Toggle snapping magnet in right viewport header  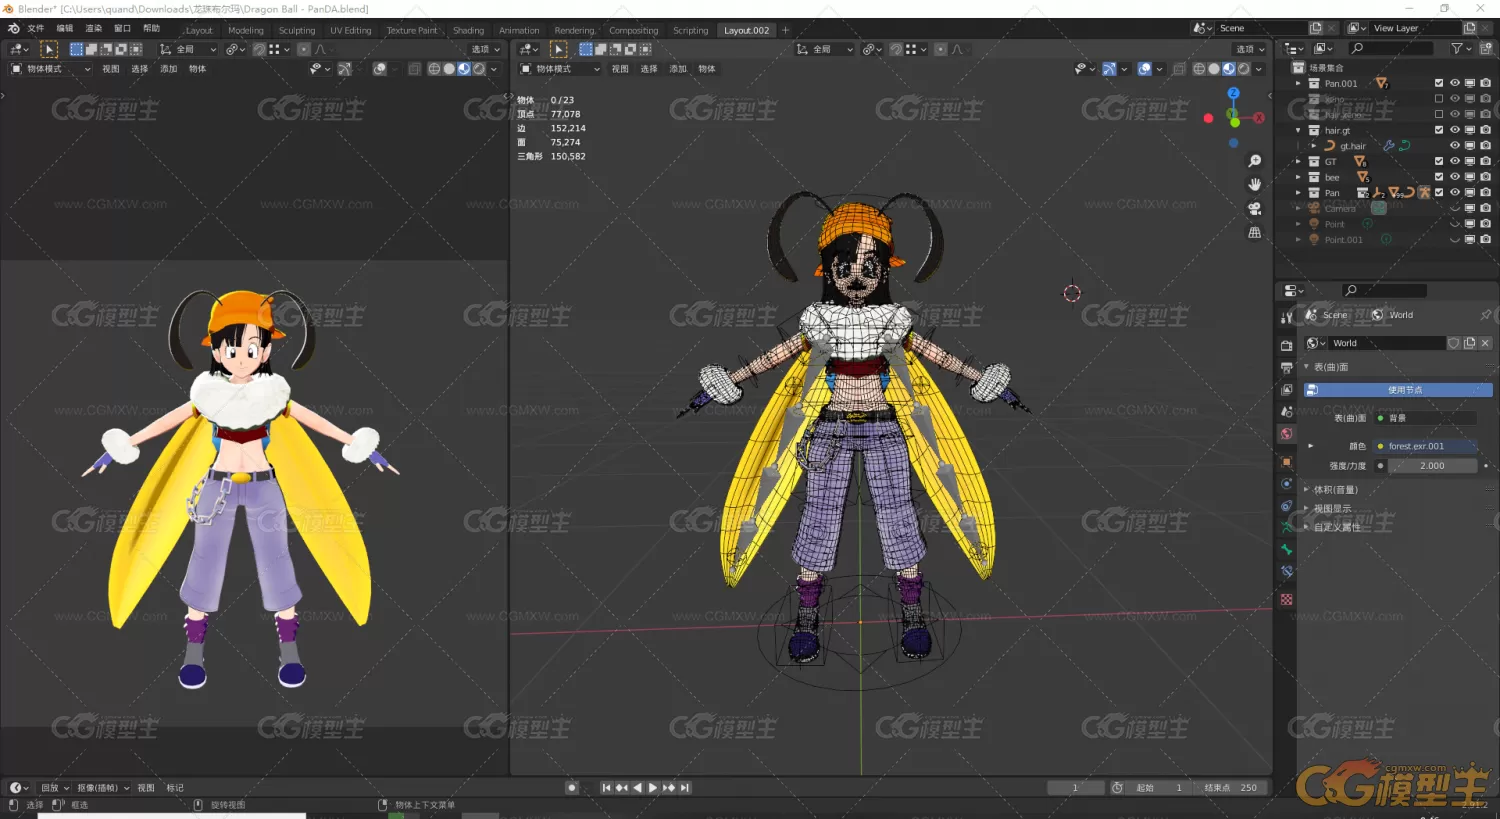pyautogui.click(x=896, y=49)
